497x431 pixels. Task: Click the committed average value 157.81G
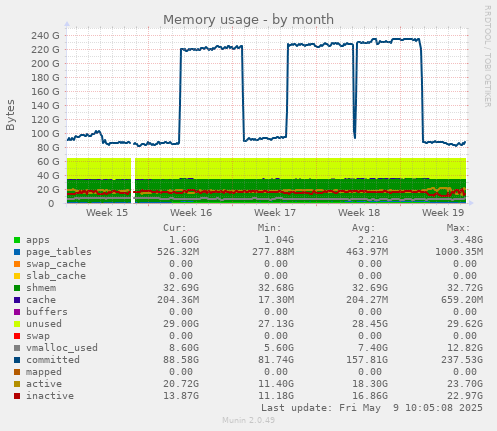(x=367, y=360)
